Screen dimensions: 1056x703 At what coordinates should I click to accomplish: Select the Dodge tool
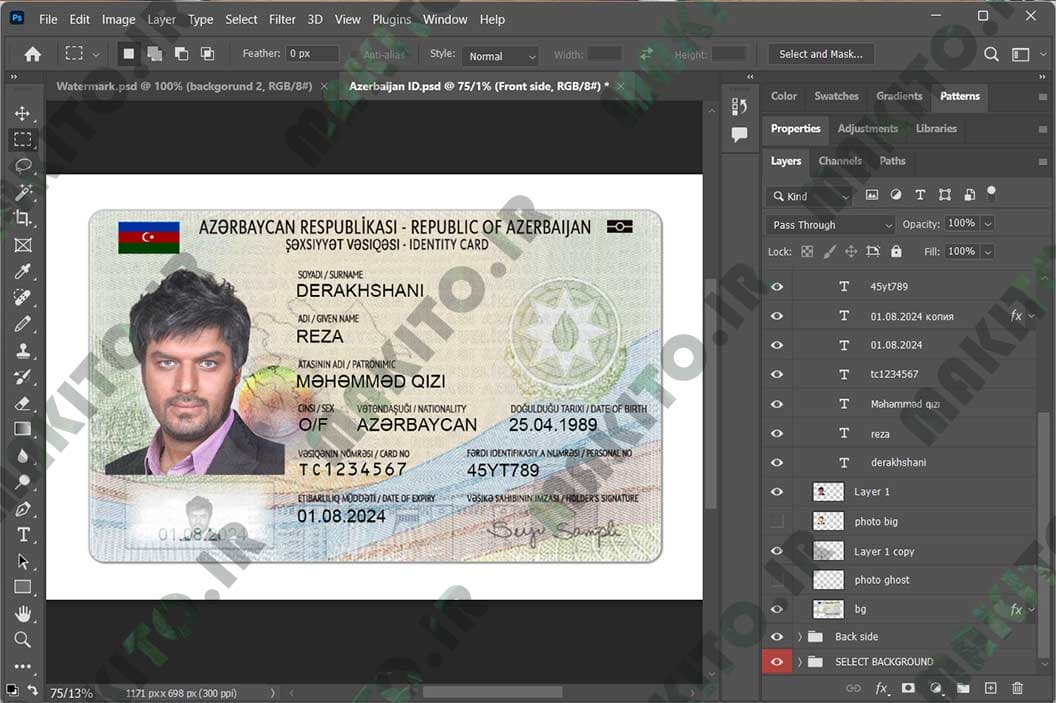(22, 482)
